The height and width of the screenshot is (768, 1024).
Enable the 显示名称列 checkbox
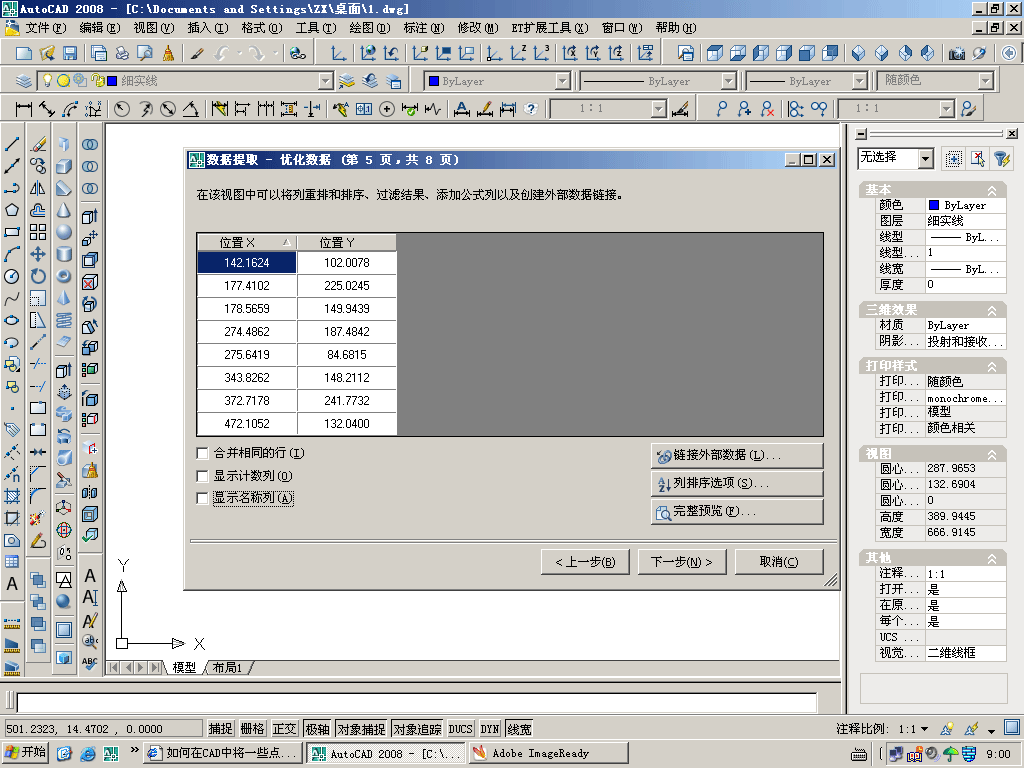point(202,498)
